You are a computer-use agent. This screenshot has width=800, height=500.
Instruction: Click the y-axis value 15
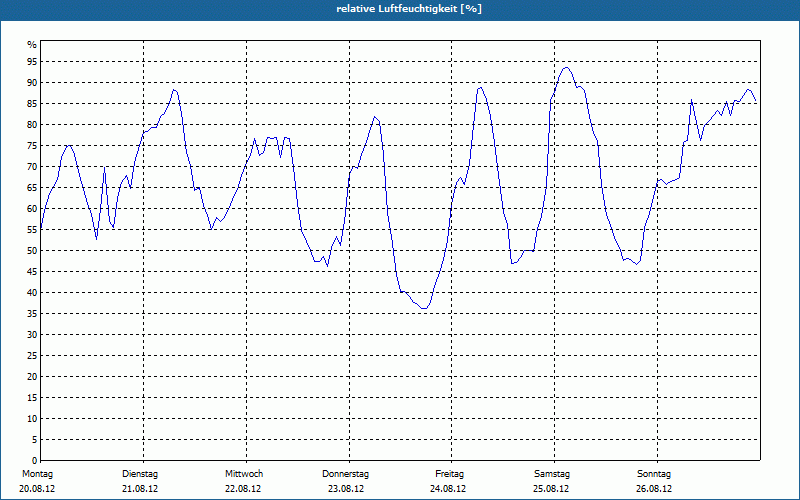32,397
